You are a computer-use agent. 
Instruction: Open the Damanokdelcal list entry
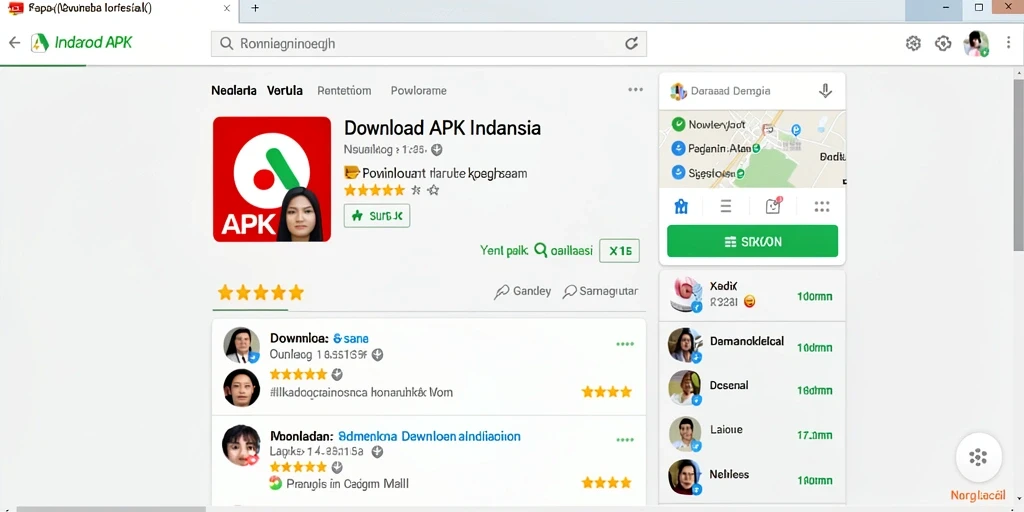pos(752,345)
